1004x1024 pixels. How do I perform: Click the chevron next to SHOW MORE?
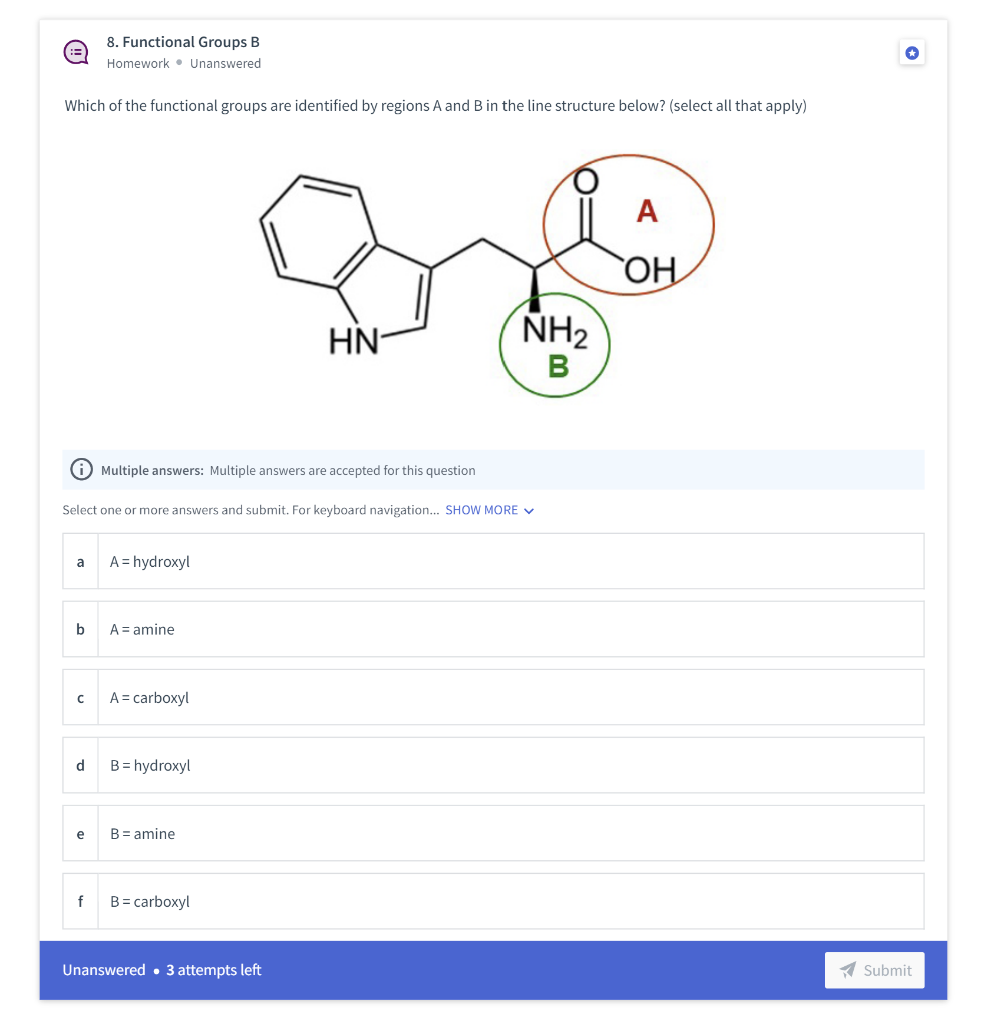[x=529, y=511]
